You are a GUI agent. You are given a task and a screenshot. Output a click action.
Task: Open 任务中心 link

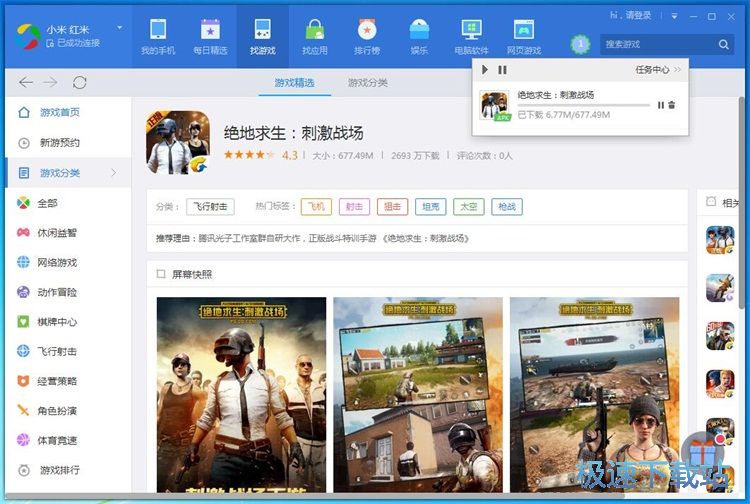point(657,70)
